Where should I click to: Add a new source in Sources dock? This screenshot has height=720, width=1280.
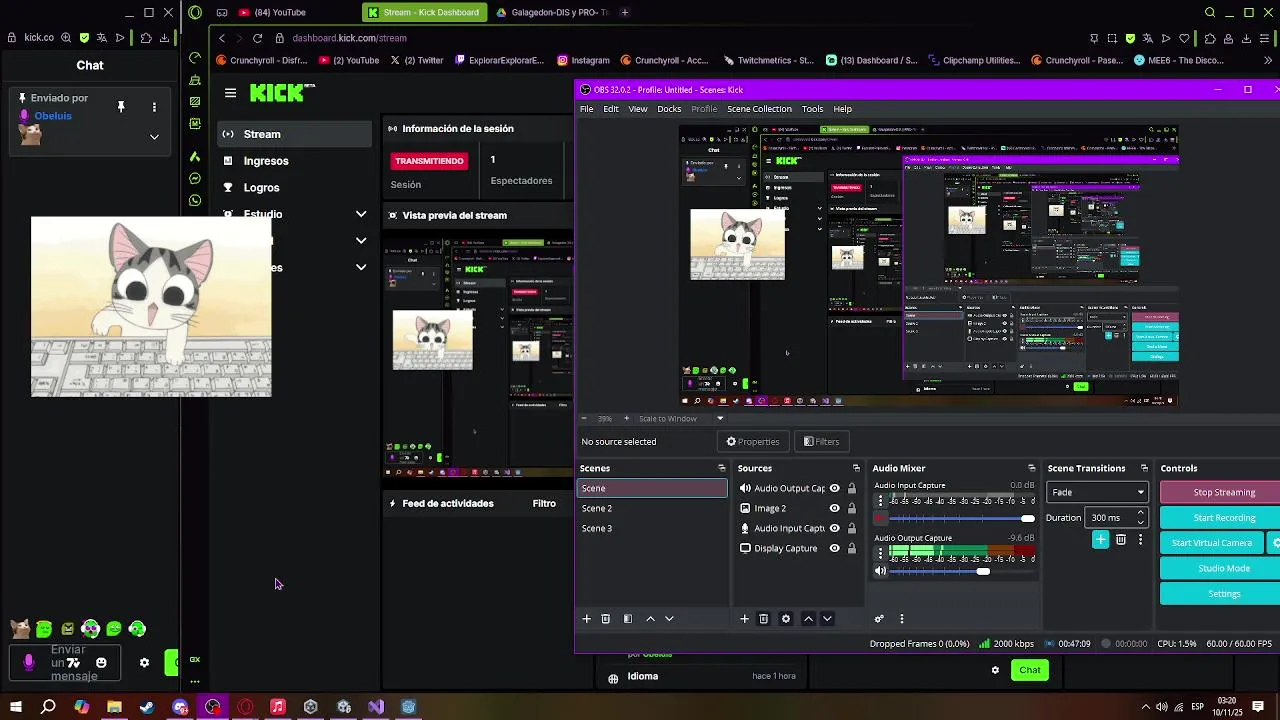[744, 619]
